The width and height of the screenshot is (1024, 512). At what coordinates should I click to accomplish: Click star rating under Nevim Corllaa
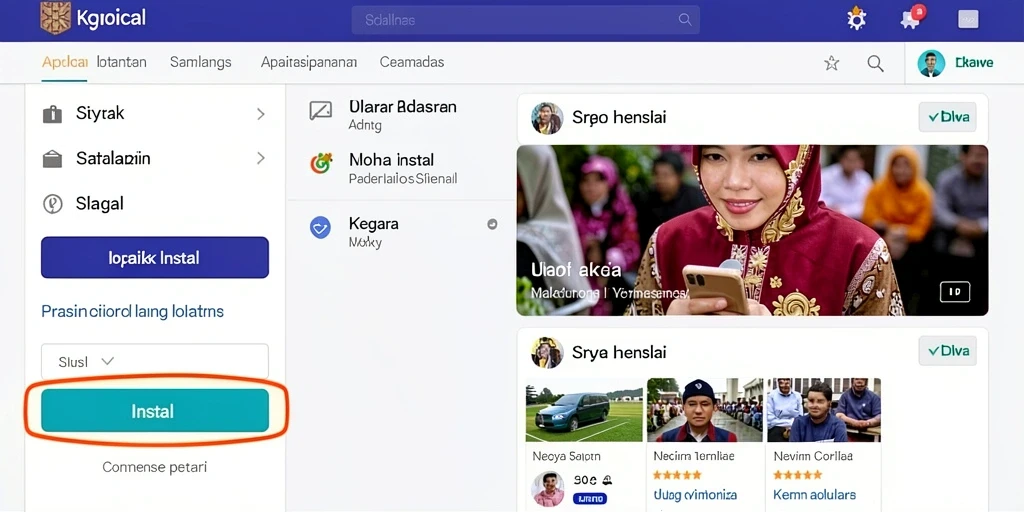pyautogui.click(x=798, y=475)
